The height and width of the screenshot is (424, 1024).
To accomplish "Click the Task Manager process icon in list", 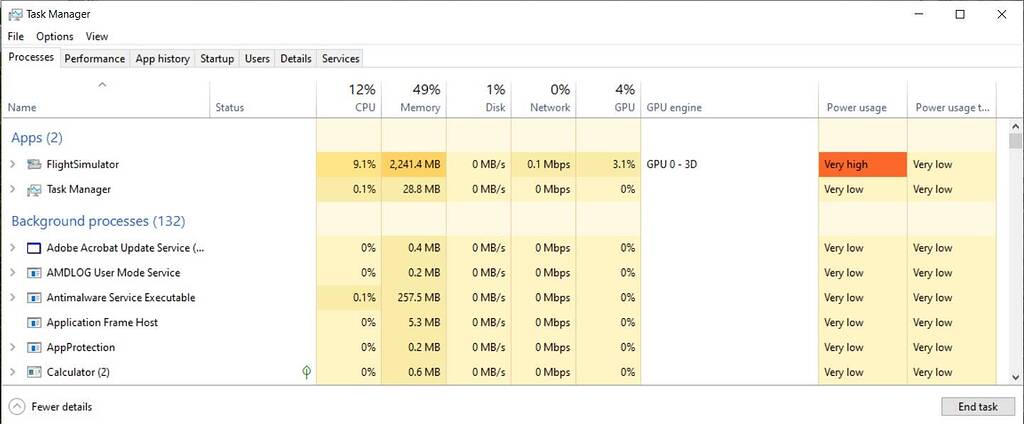I will pyautogui.click(x=35, y=189).
